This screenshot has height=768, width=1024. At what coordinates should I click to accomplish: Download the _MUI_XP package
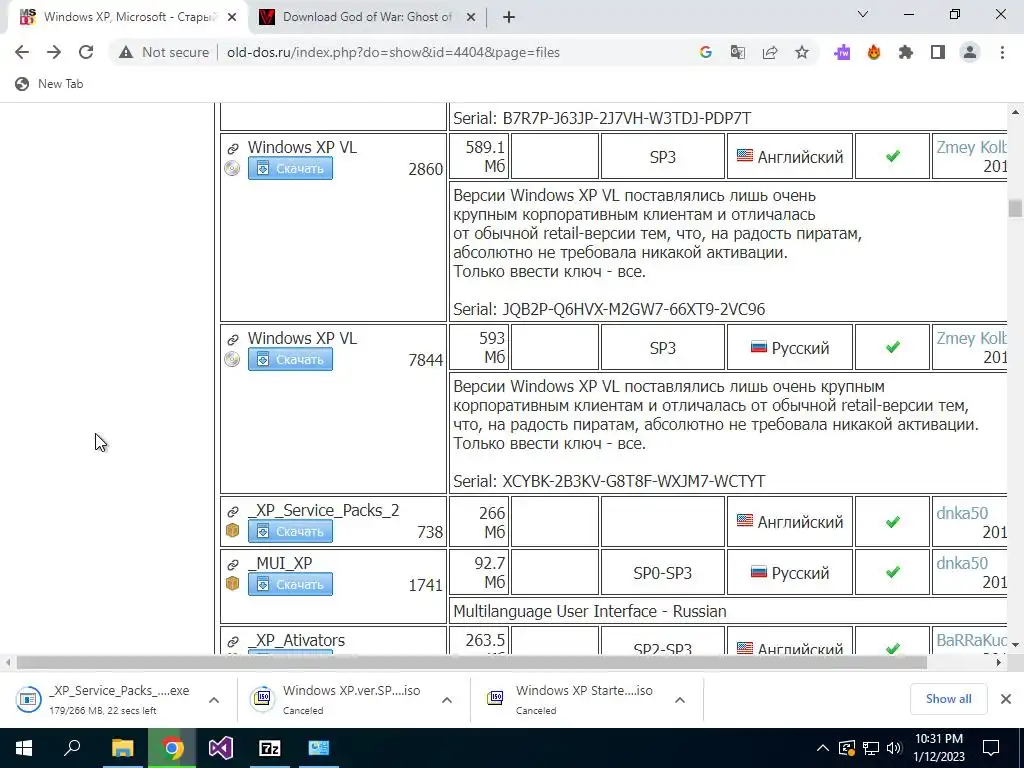(290, 584)
